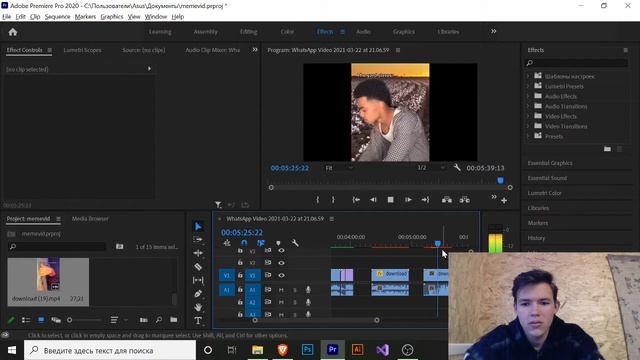Open Fit zoom level dropdown
The height and width of the screenshot is (360, 640).
pyautogui.click(x=339, y=168)
